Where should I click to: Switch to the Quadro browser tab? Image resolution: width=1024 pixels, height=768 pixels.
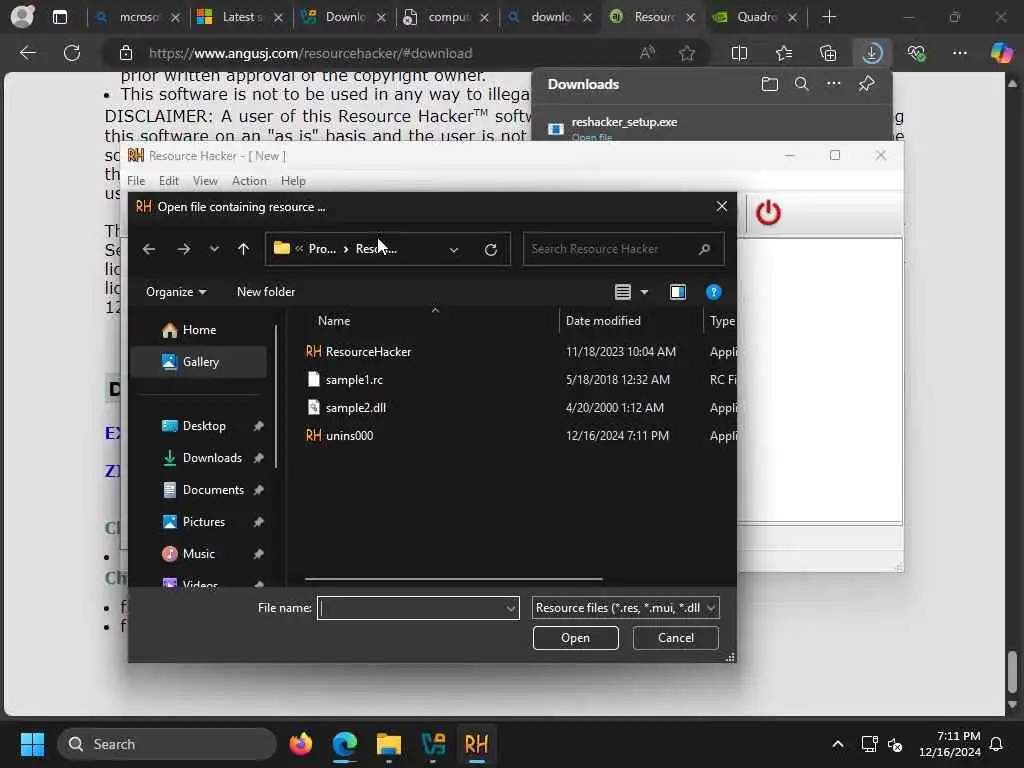(x=756, y=17)
